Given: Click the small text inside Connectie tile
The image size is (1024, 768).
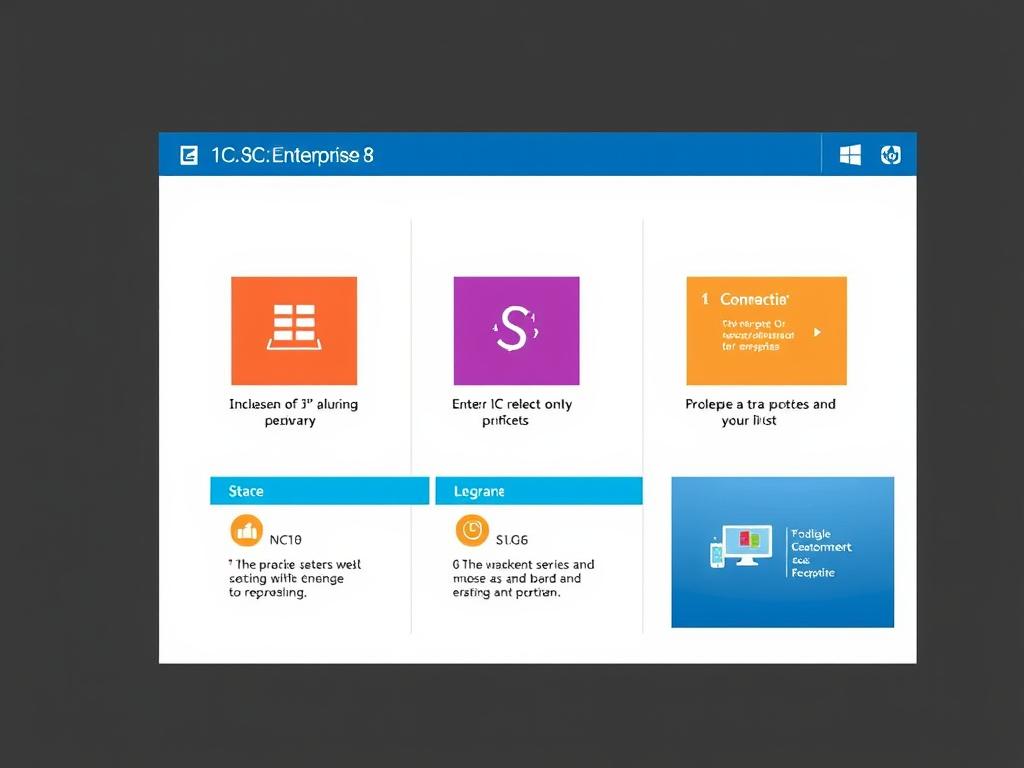Looking at the screenshot, I should (758, 335).
